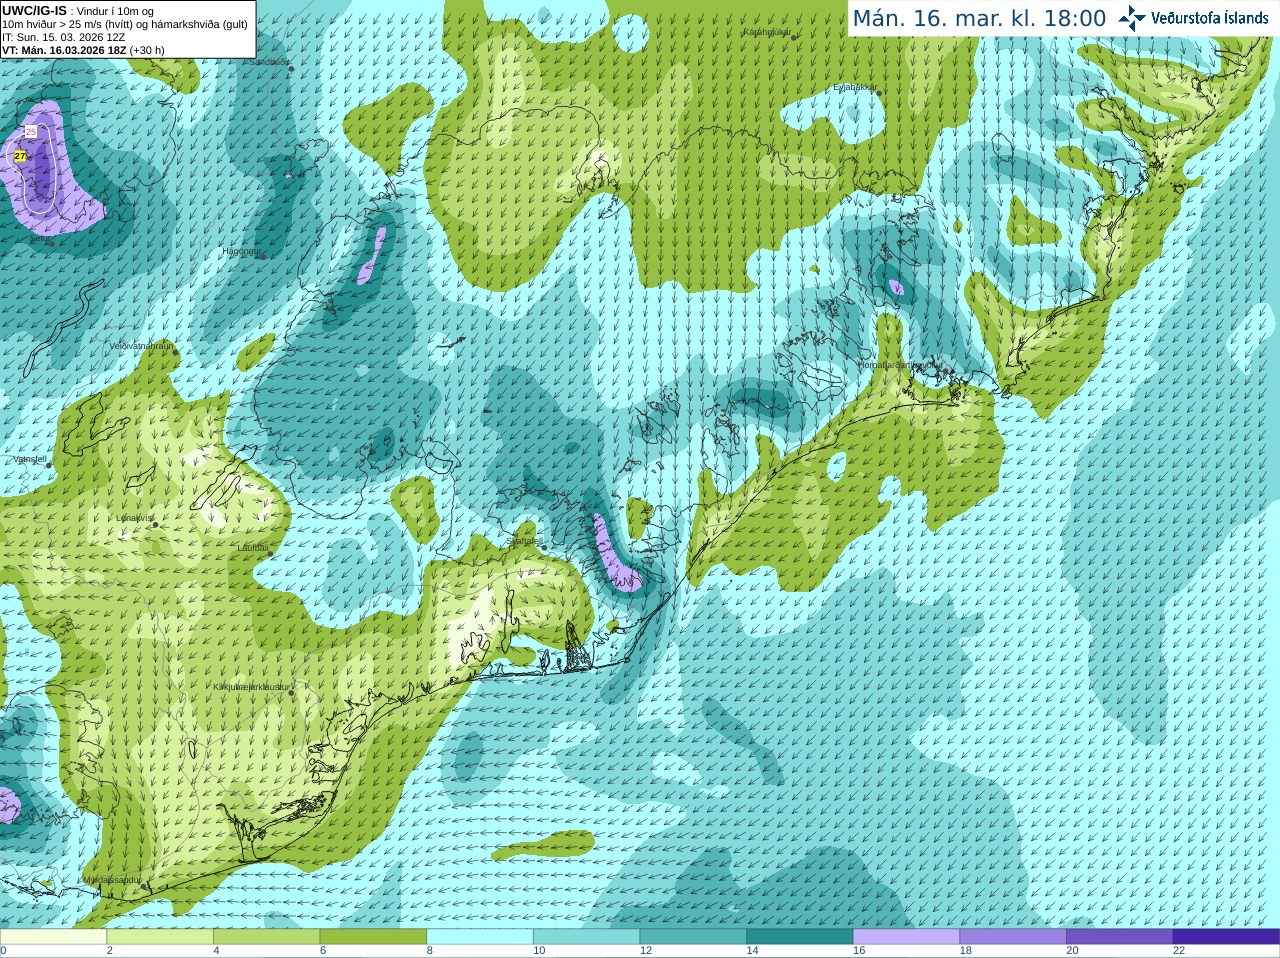Select the Kárahnjúkar station label

coord(767,32)
